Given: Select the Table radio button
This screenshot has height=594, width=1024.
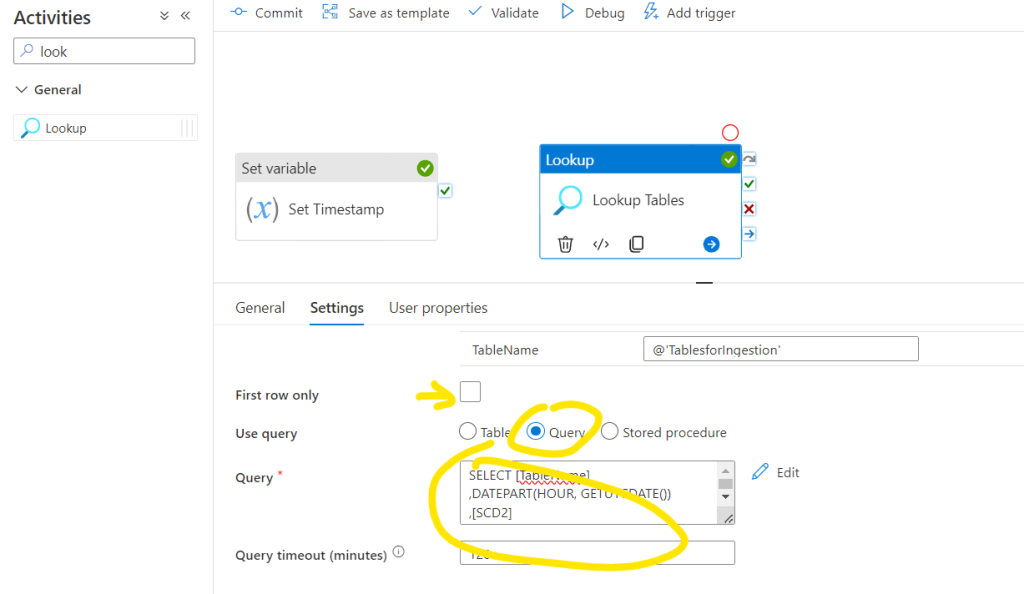Looking at the screenshot, I should [x=467, y=432].
